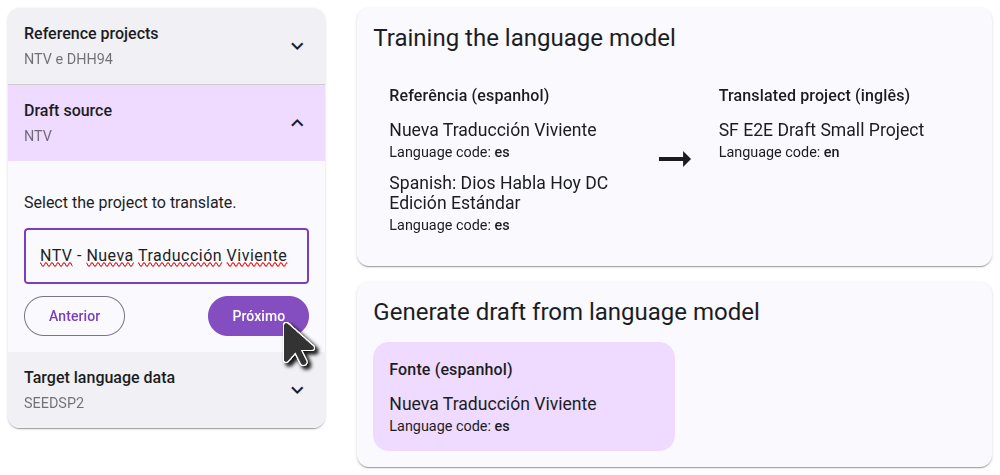Screen dimensions: 1000x475
Task: Click the chevron beside Reference projects
Action: tap(297, 46)
